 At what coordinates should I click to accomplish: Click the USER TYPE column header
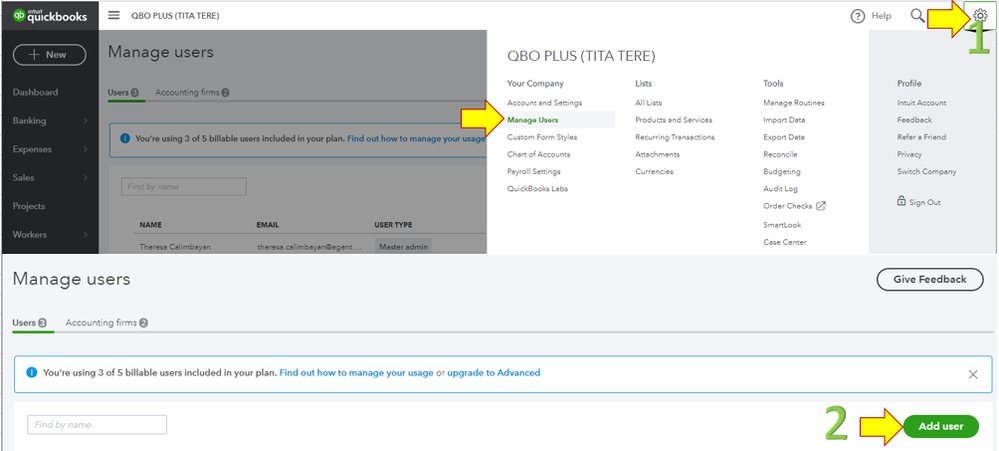[x=393, y=225]
